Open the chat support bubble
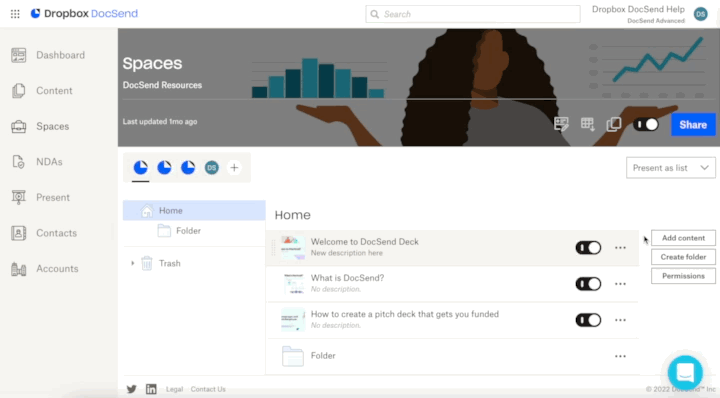720x398 pixels. pos(685,372)
